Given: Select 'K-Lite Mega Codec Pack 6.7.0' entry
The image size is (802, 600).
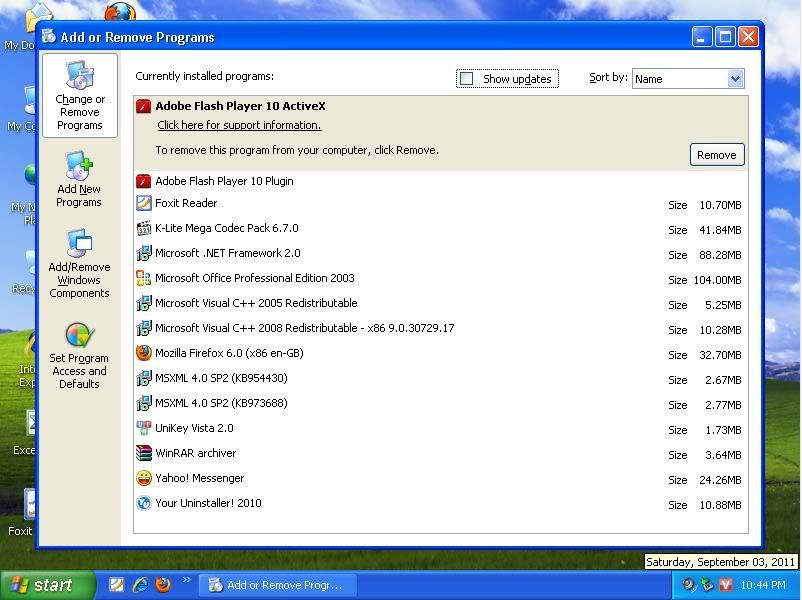Looking at the screenshot, I should 227,228.
